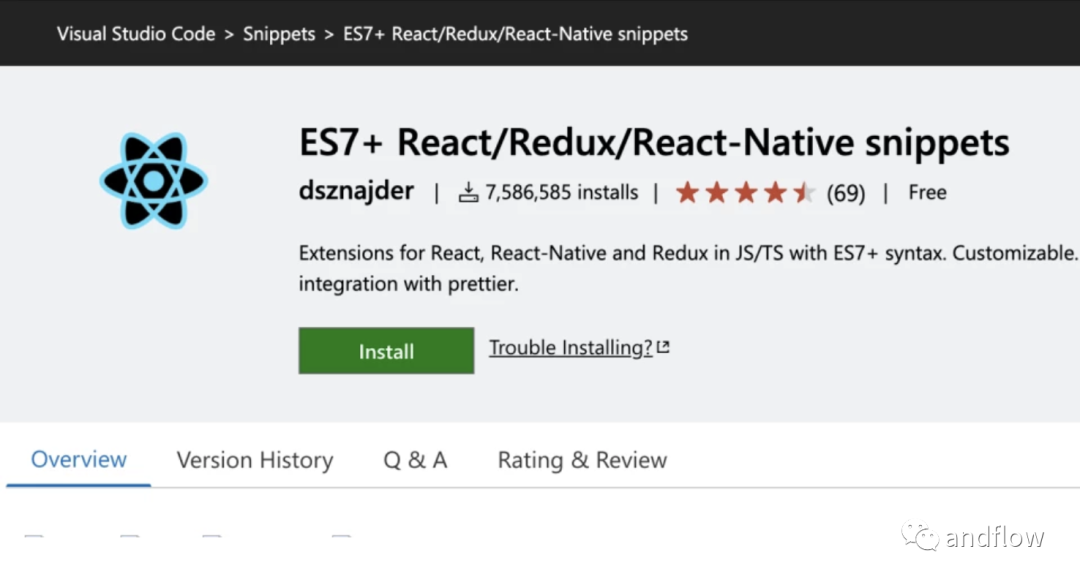Click the download installs icon
Viewport: 1080px width, 582px height.
click(x=468, y=192)
